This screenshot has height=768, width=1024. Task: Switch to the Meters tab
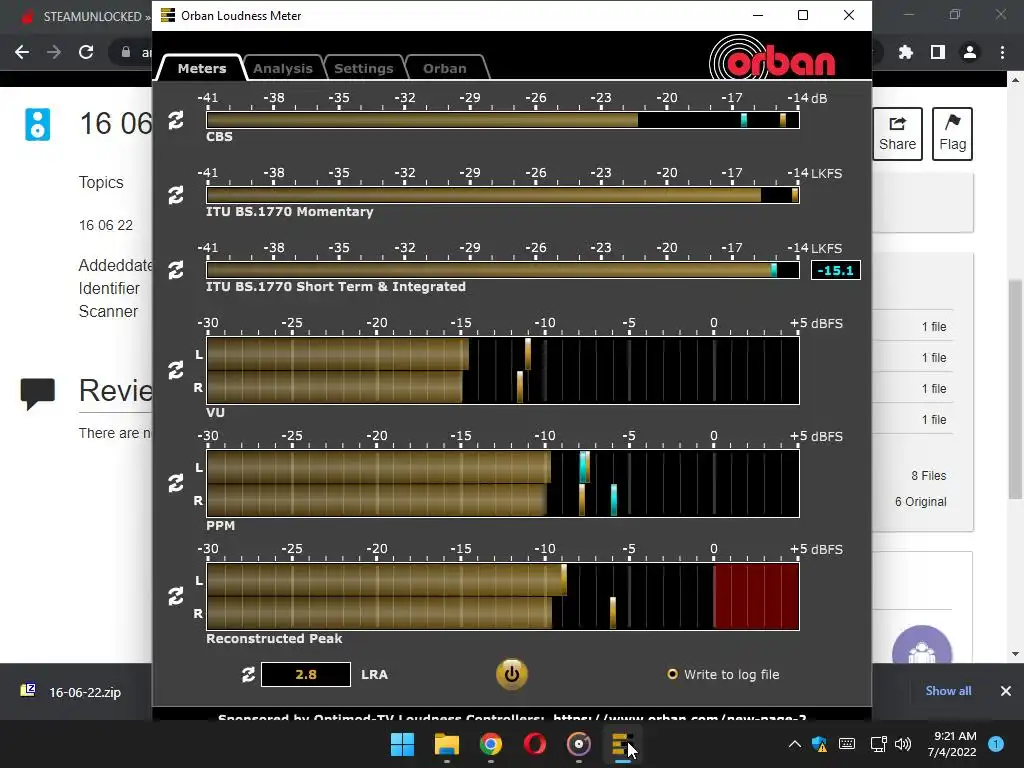[x=202, y=68]
